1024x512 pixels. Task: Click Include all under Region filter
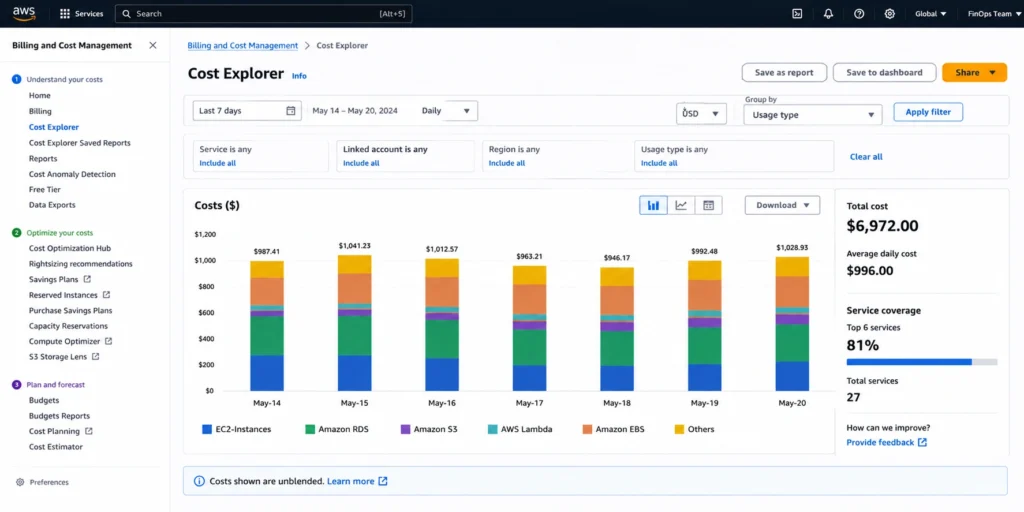(x=507, y=163)
